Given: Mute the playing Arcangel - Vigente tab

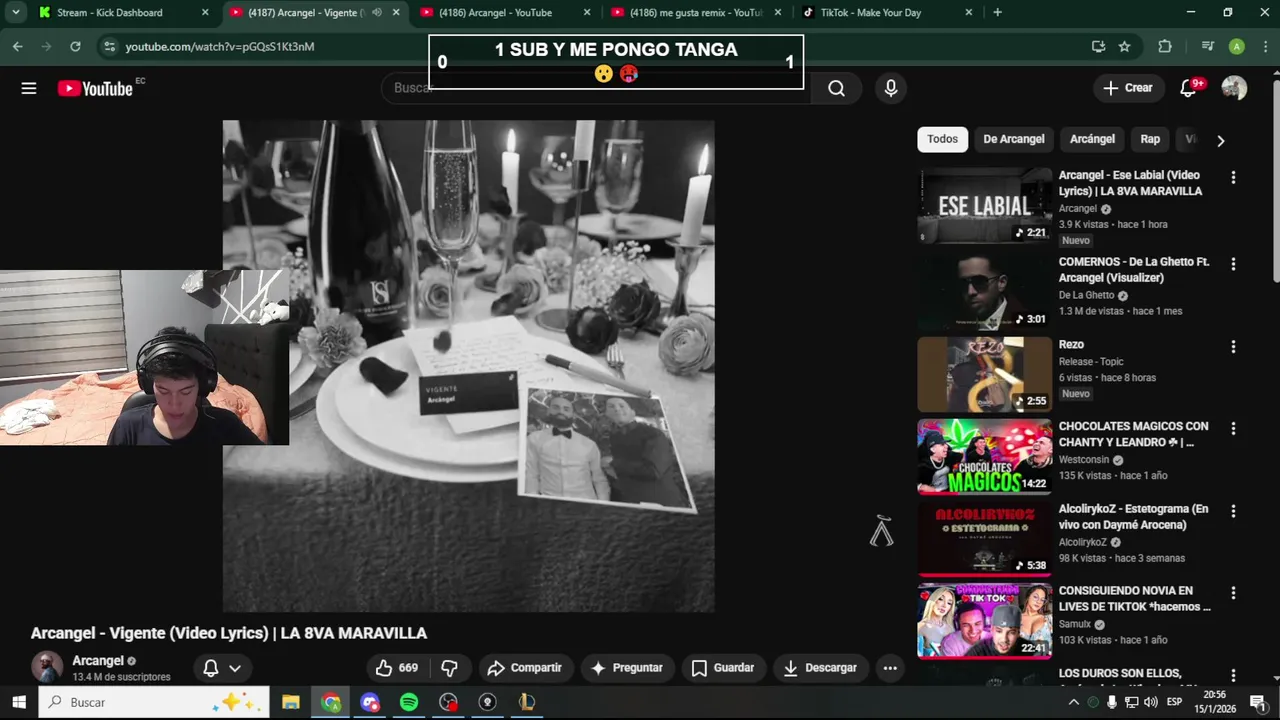Looking at the screenshot, I should tap(377, 13).
